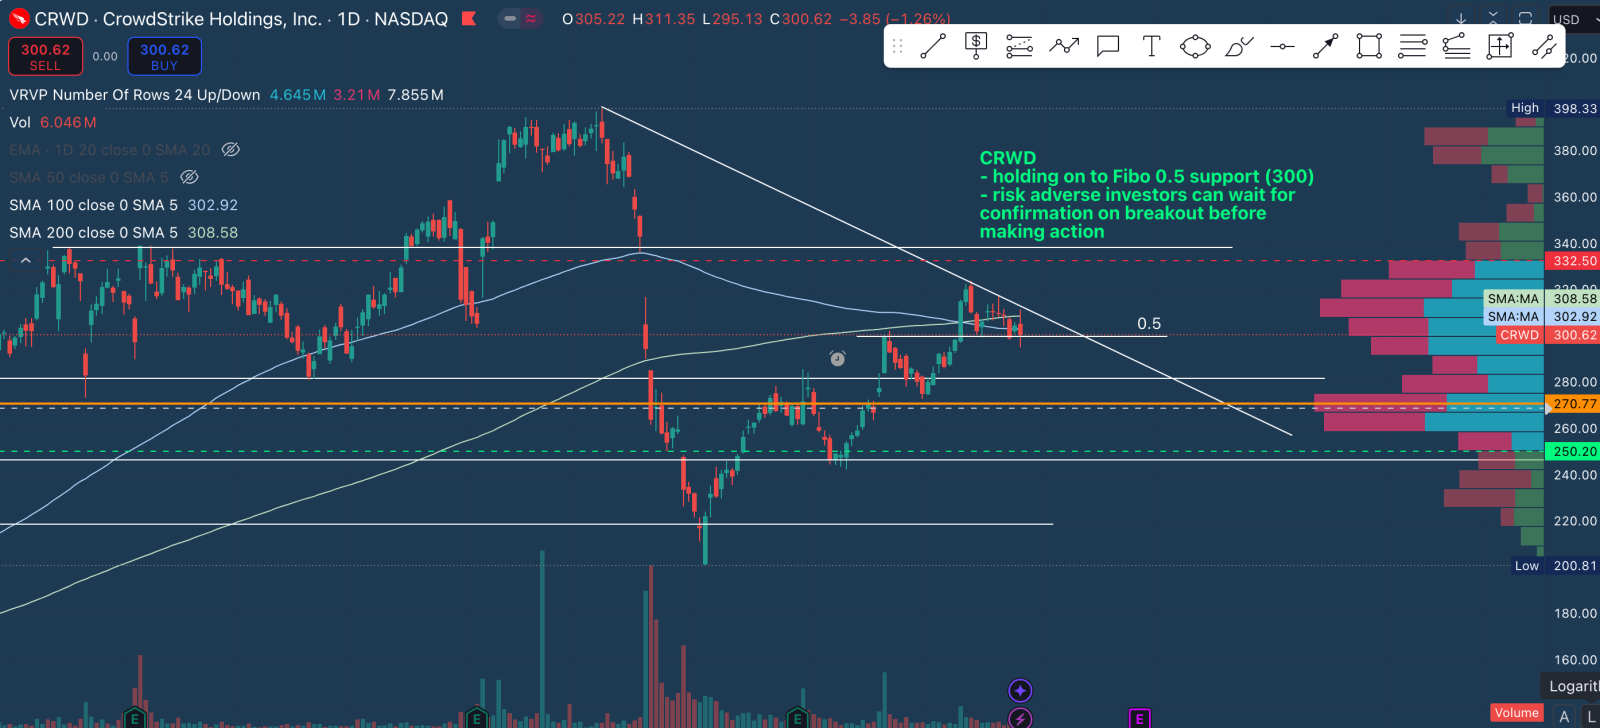This screenshot has width=1600, height=728.
Task: Click the red Volume label tag
Action: tap(1517, 713)
